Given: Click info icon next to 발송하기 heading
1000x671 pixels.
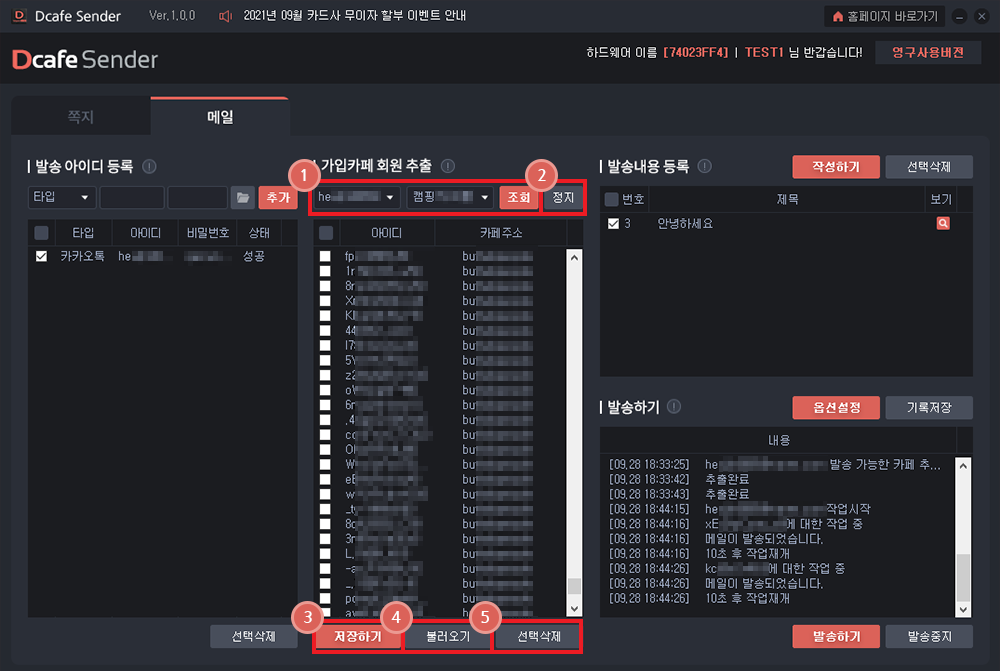Looking at the screenshot, I should click(x=674, y=406).
